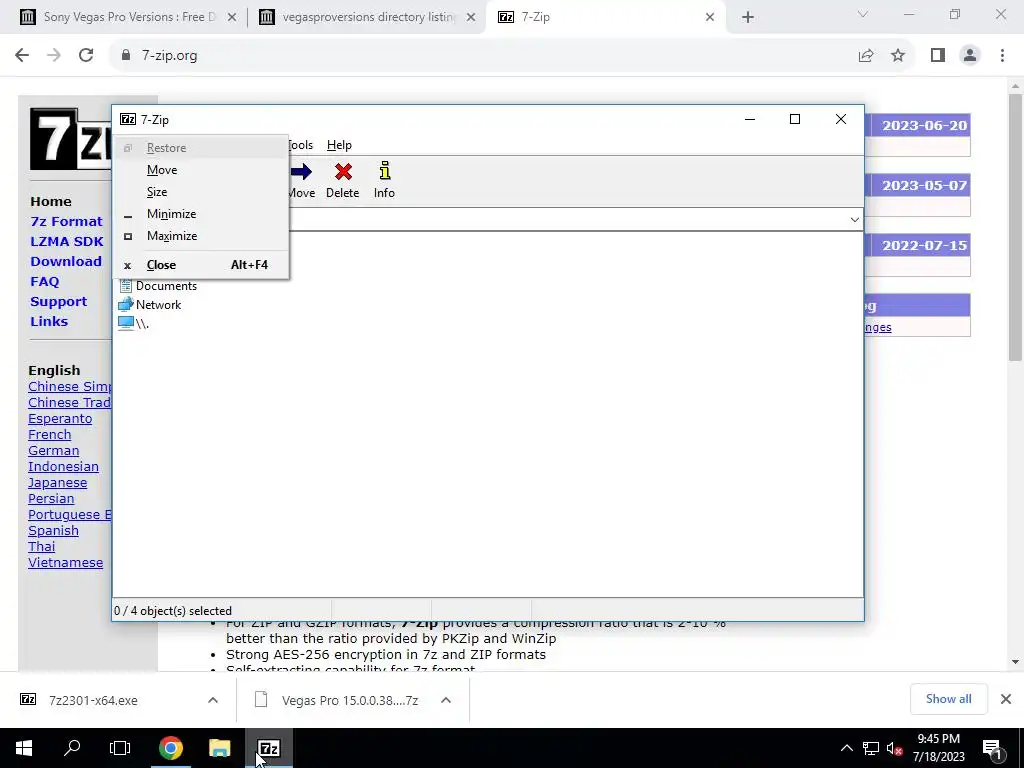Switch language to Persian
The width and height of the screenshot is (1024, 768).
coord(51,499)
